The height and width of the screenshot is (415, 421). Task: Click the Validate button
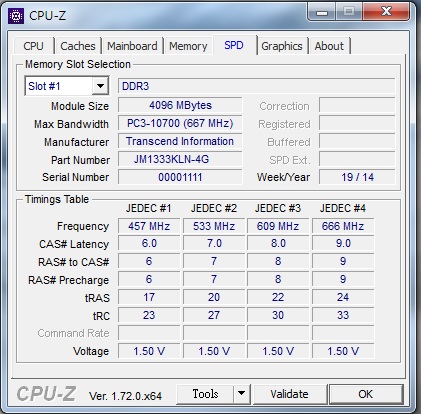[x=290, y=394]
